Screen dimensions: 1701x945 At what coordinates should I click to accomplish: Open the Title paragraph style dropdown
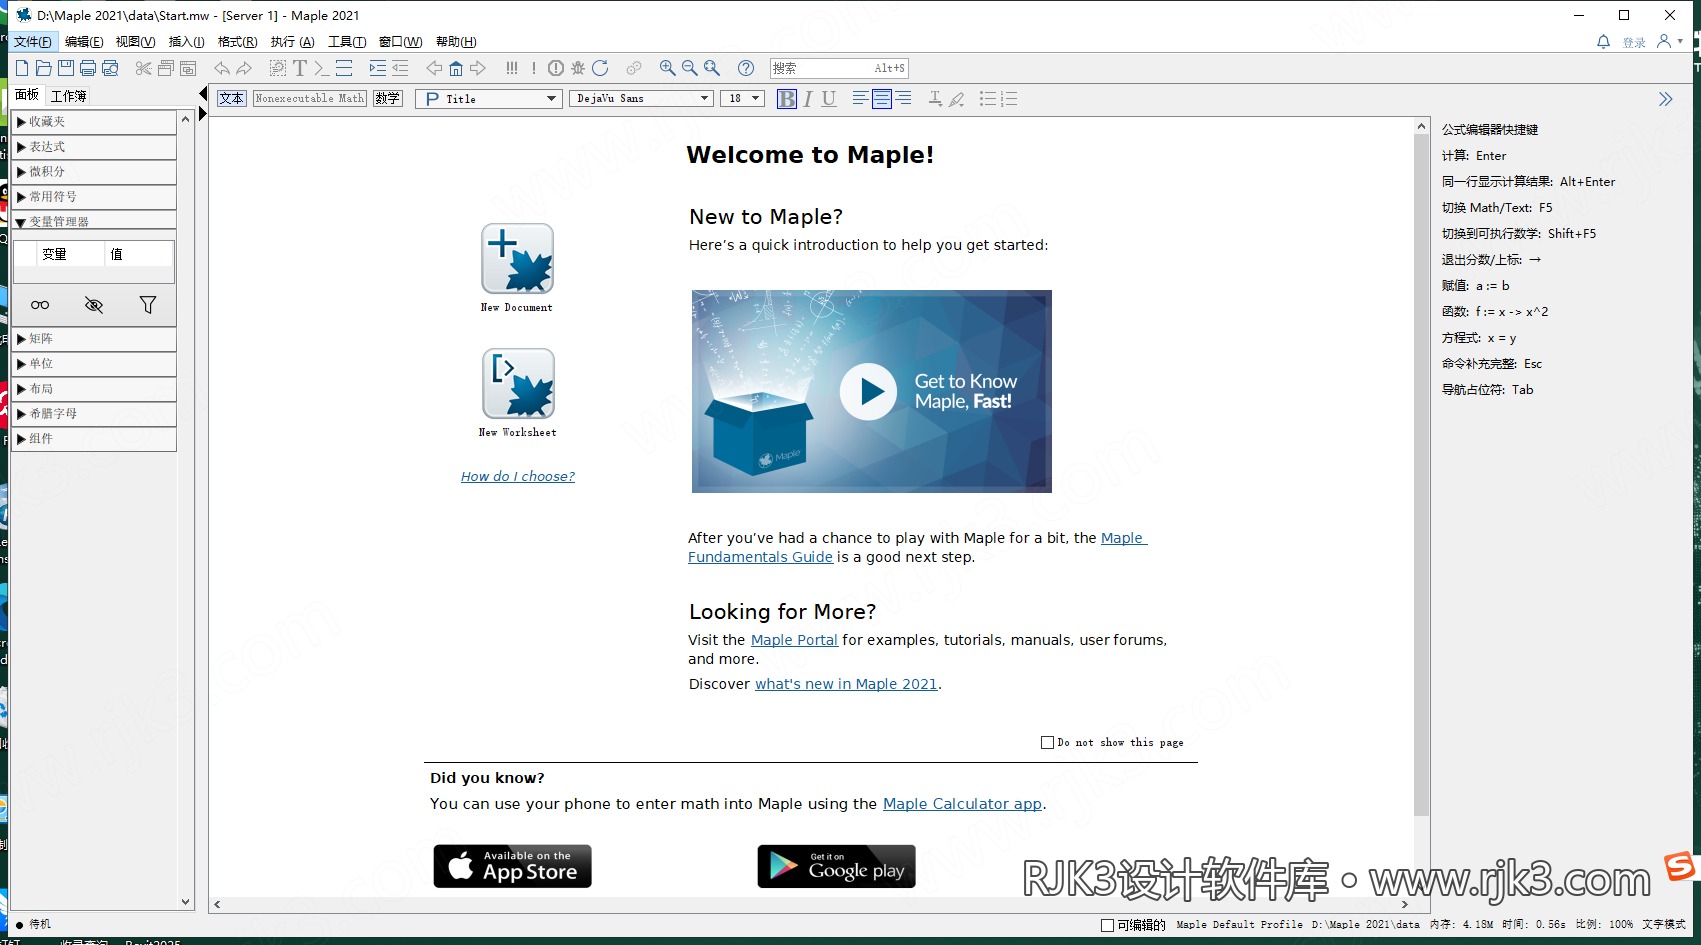tap(488, 98)
